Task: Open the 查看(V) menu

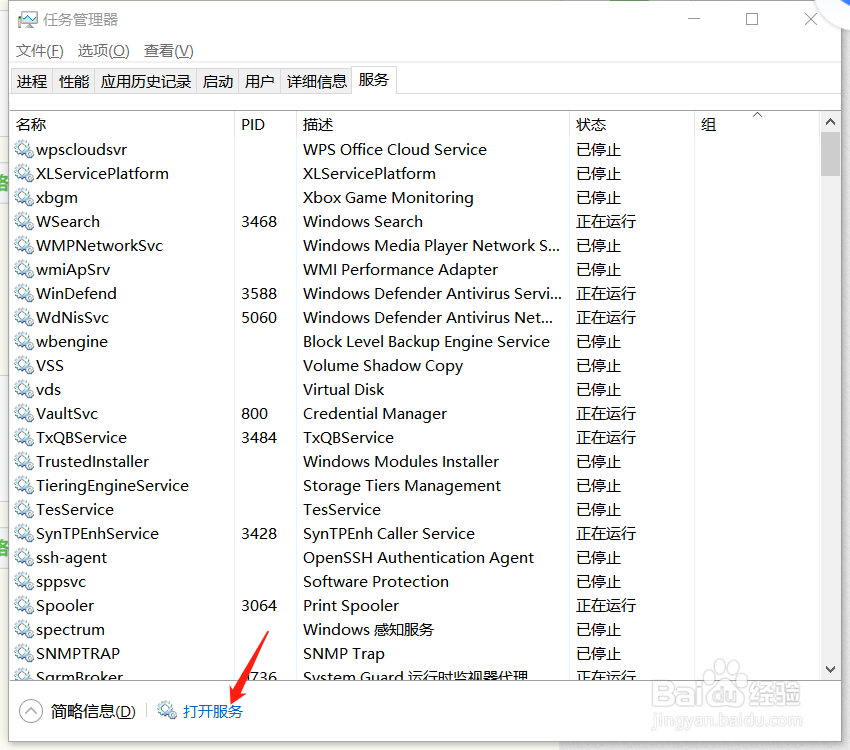Action: 169,51
